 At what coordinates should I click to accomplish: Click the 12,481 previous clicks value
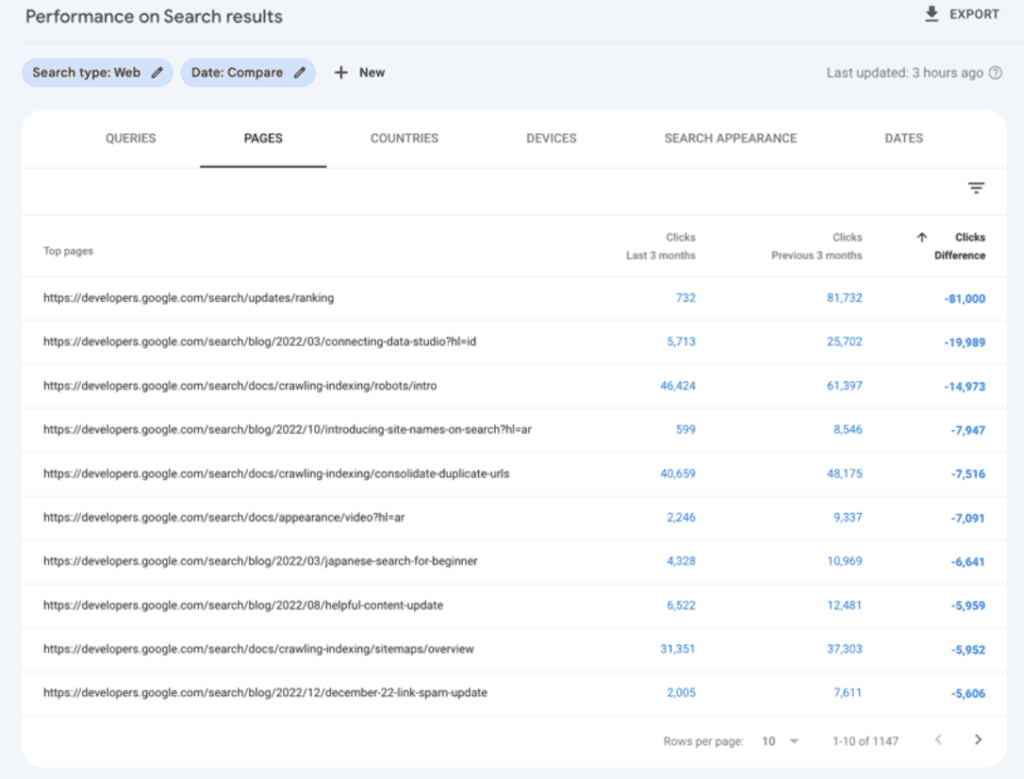point(844,605)
